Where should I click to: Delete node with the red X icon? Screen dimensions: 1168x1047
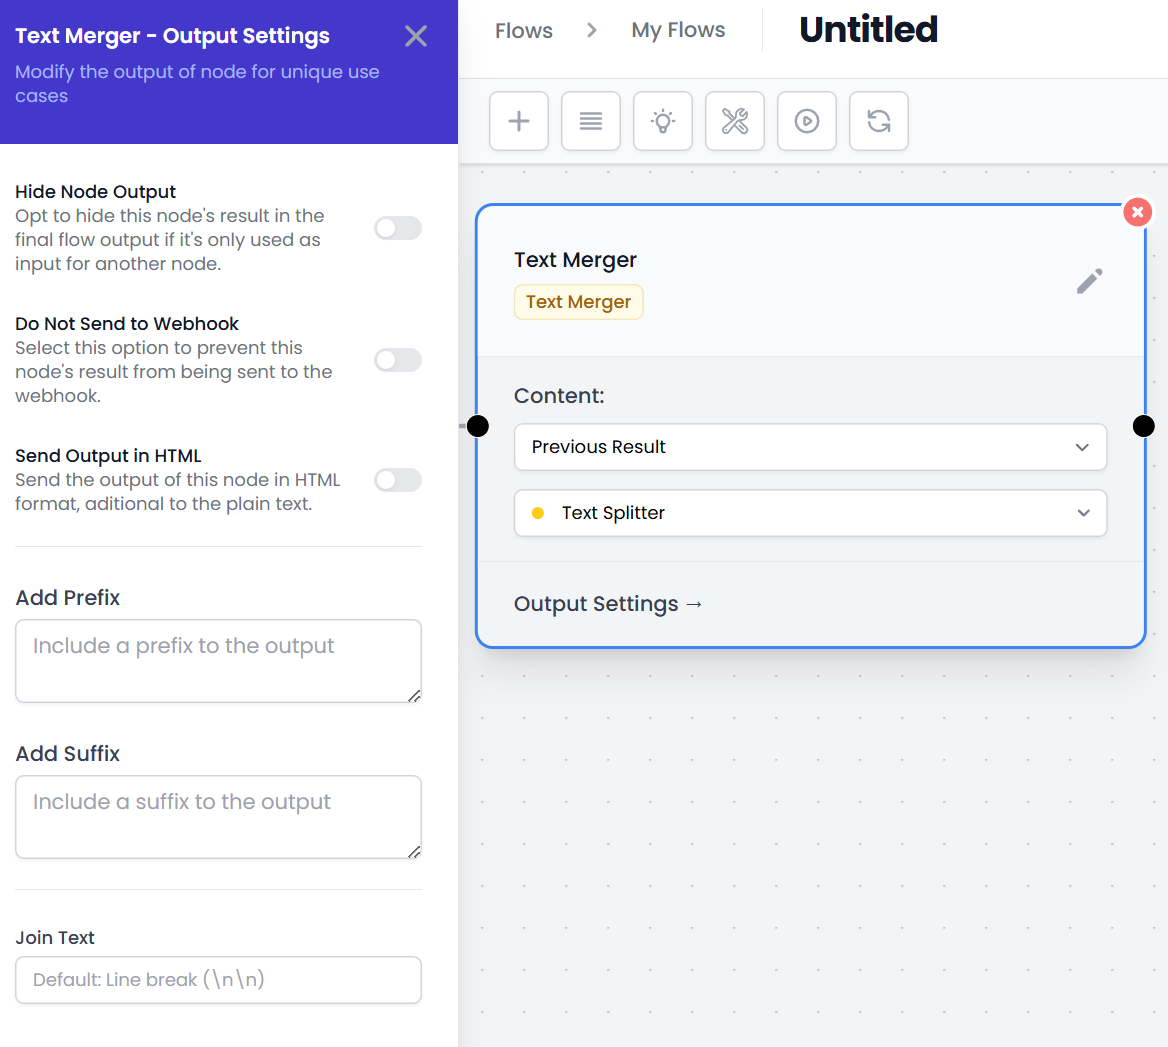(1137, 212)
